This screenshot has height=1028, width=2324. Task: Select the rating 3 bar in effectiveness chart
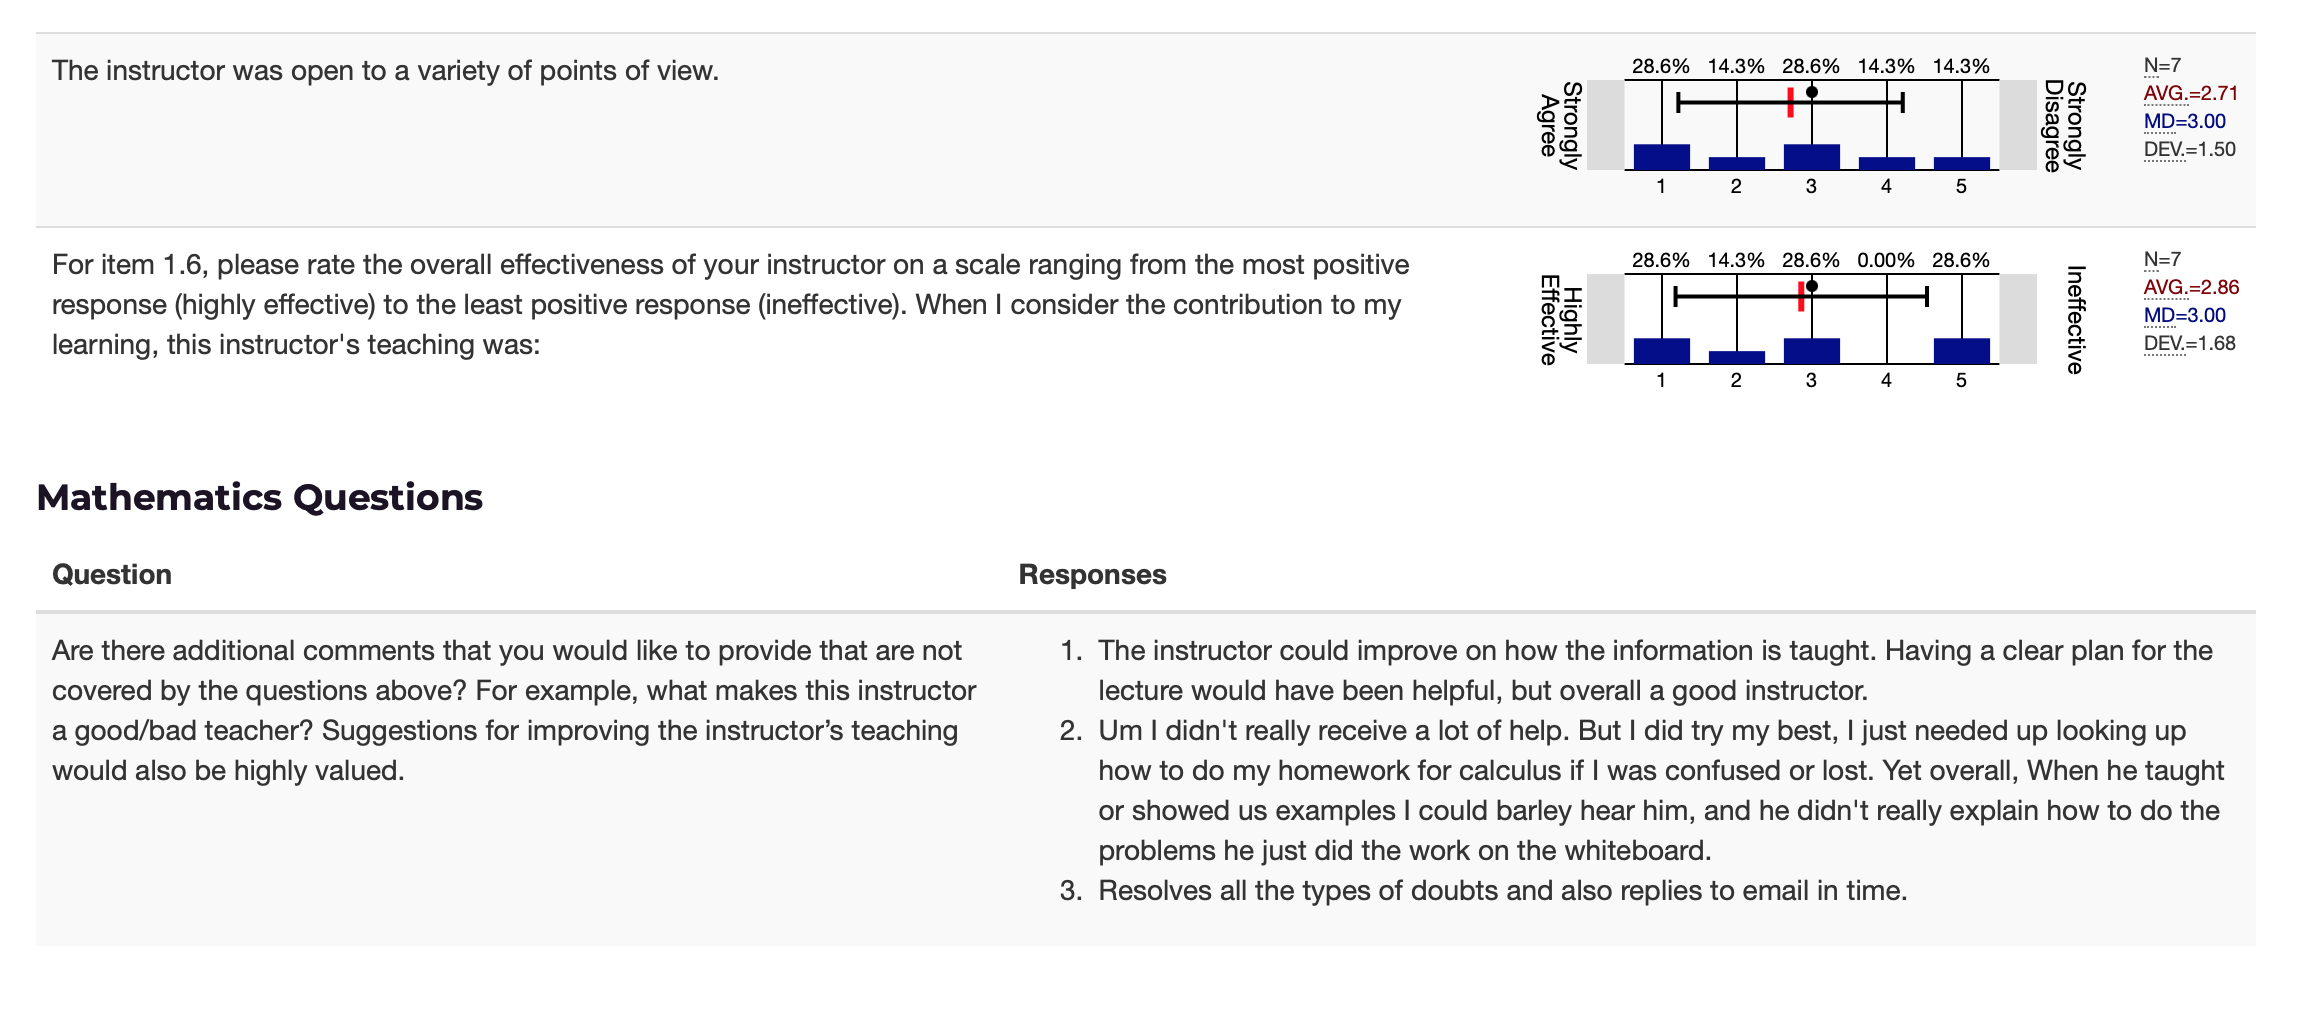[x=1811, y=351]
